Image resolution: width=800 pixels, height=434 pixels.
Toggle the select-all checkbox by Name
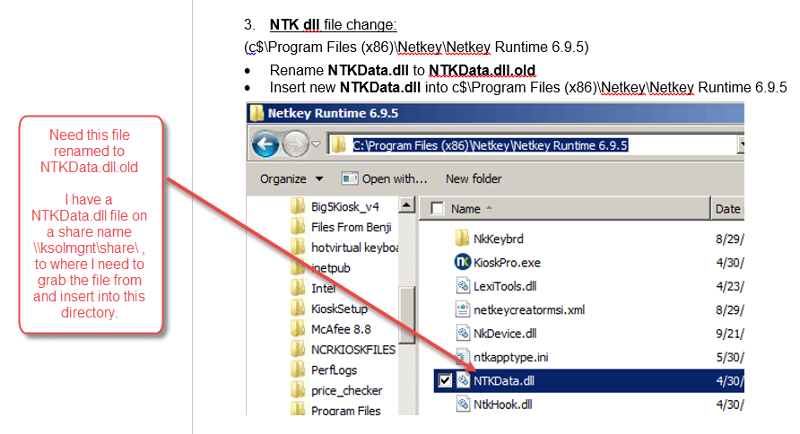point(437,208)
